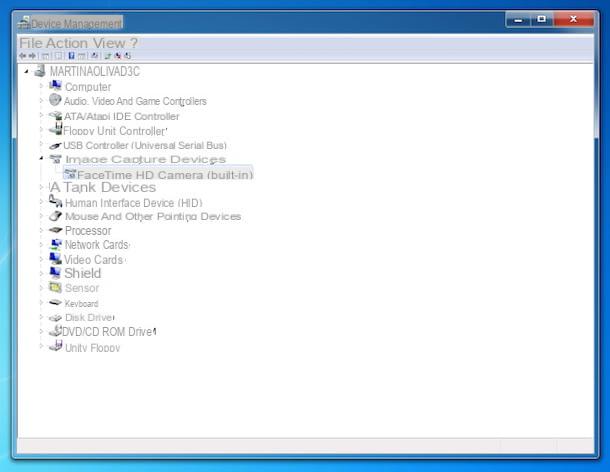The image size is (610, 472).
Task: Select the Image Capture Devices icon
Action: 56,159
